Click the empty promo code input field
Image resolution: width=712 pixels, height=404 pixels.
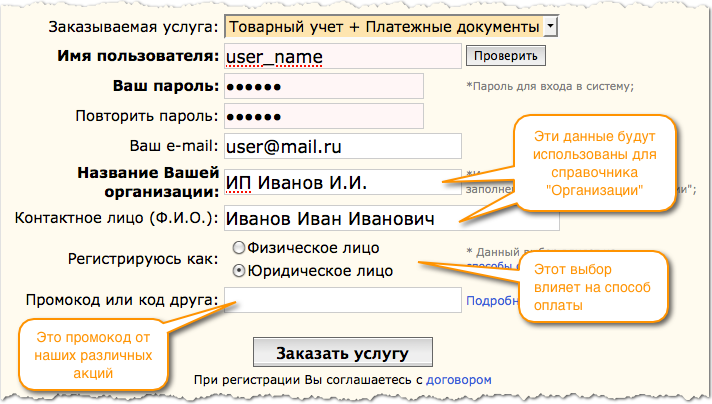point(342,300)
